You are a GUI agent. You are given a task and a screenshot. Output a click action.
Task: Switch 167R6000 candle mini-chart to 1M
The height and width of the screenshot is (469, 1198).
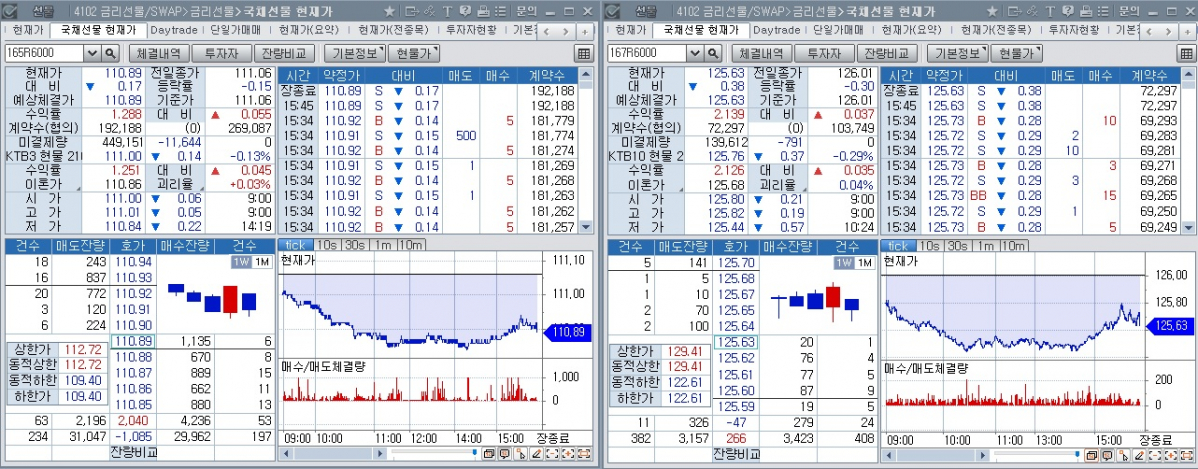(x=864, y=263)
